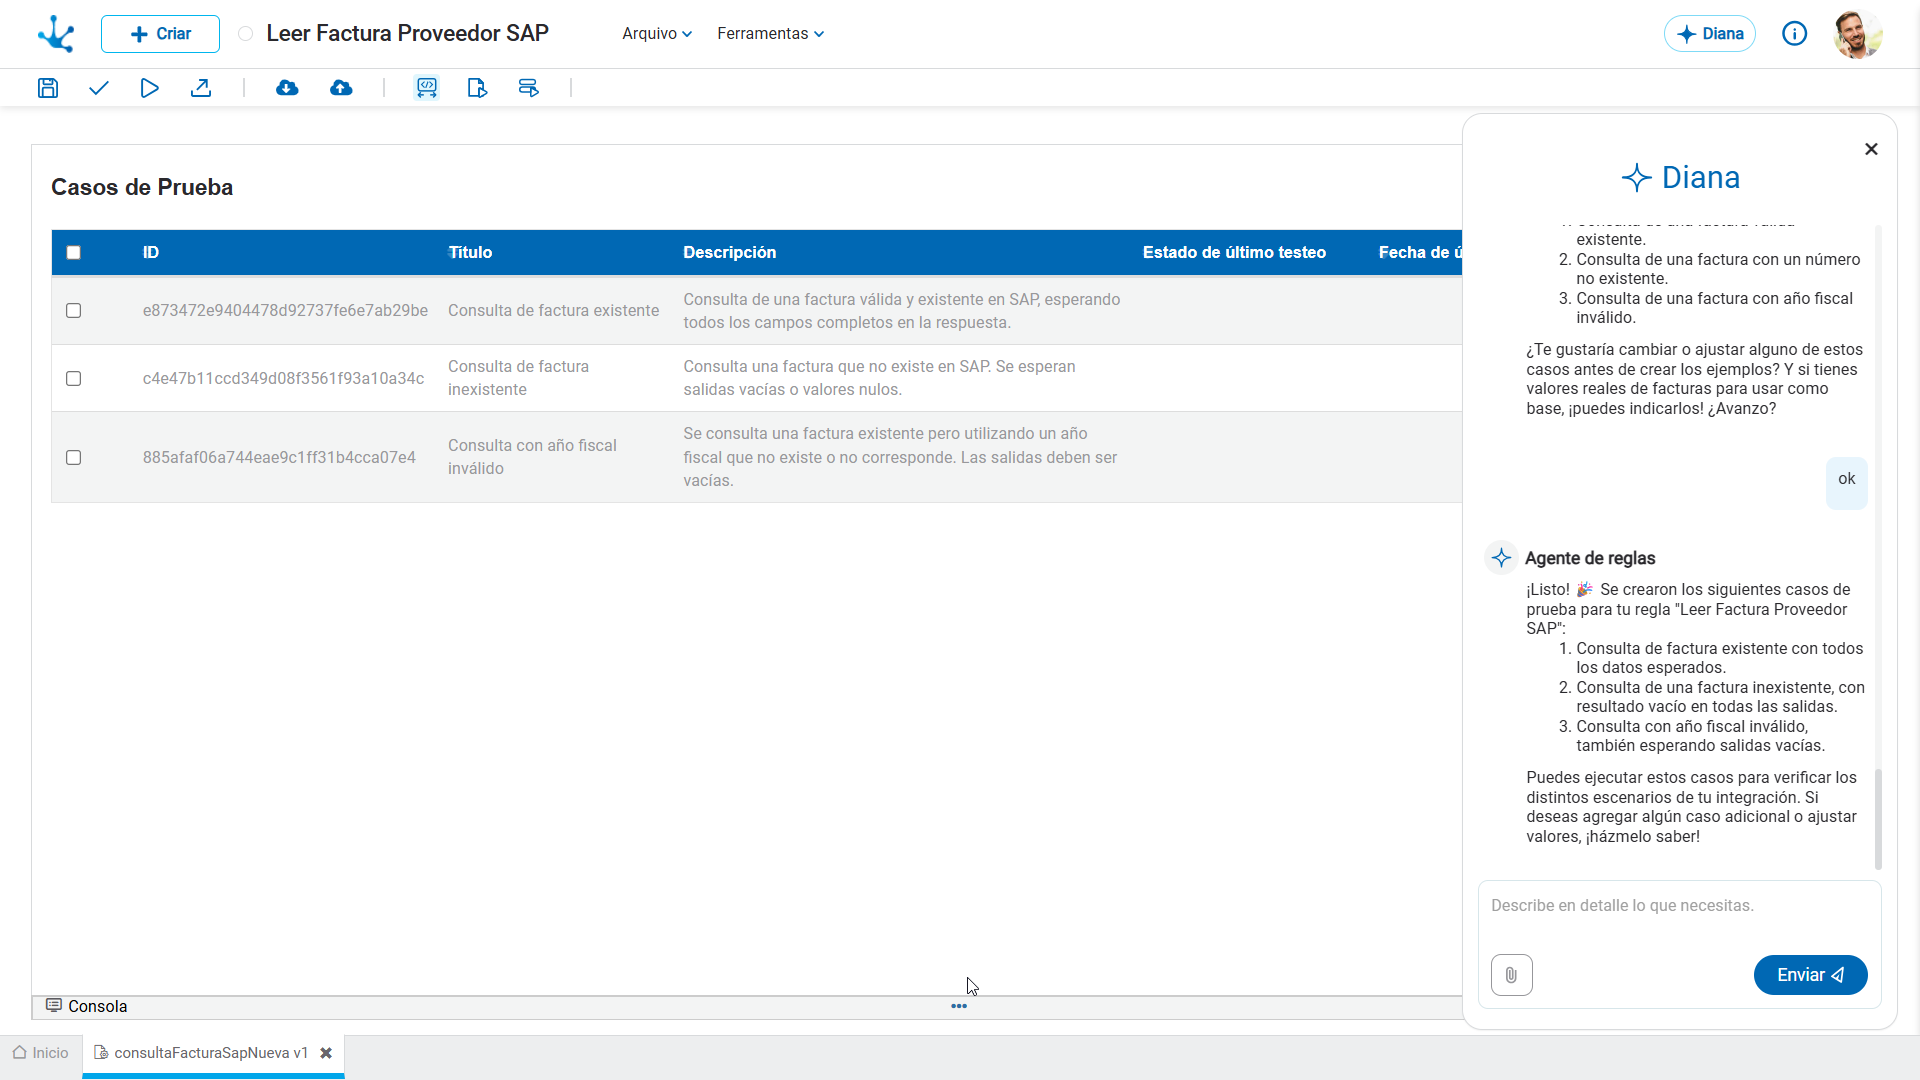Tick the Consulta con año fiscal inválido checkbox
The image size is (1920, 1080).
point(73,458)
